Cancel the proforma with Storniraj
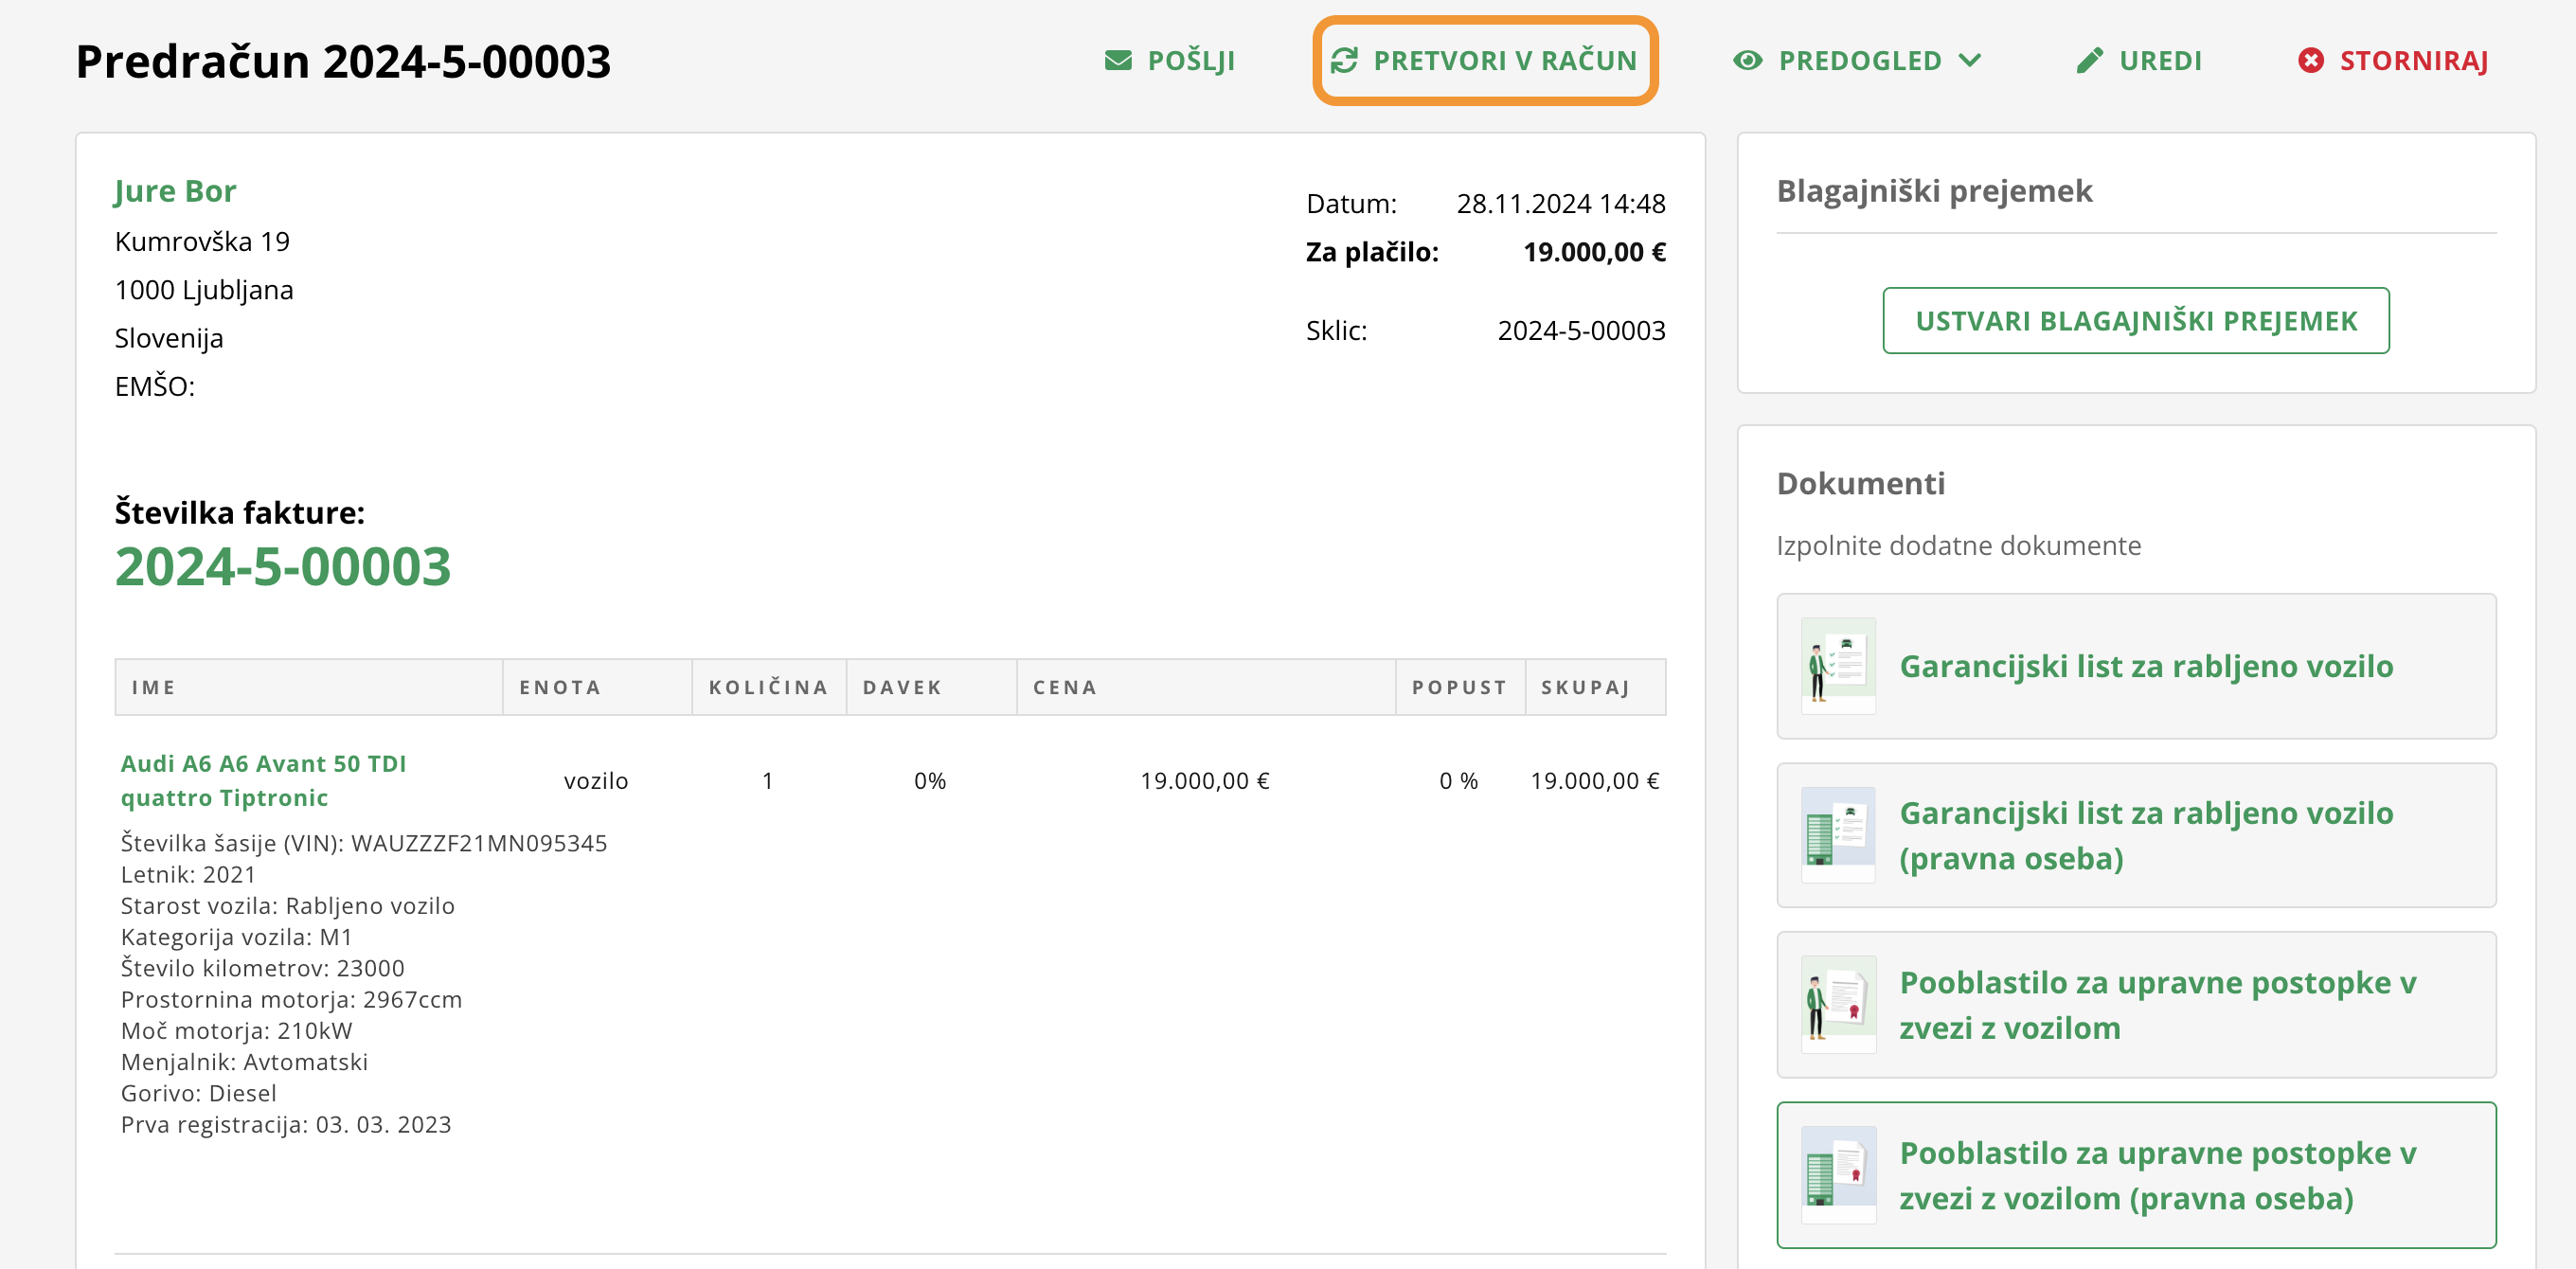 [x=2393, y=61]
